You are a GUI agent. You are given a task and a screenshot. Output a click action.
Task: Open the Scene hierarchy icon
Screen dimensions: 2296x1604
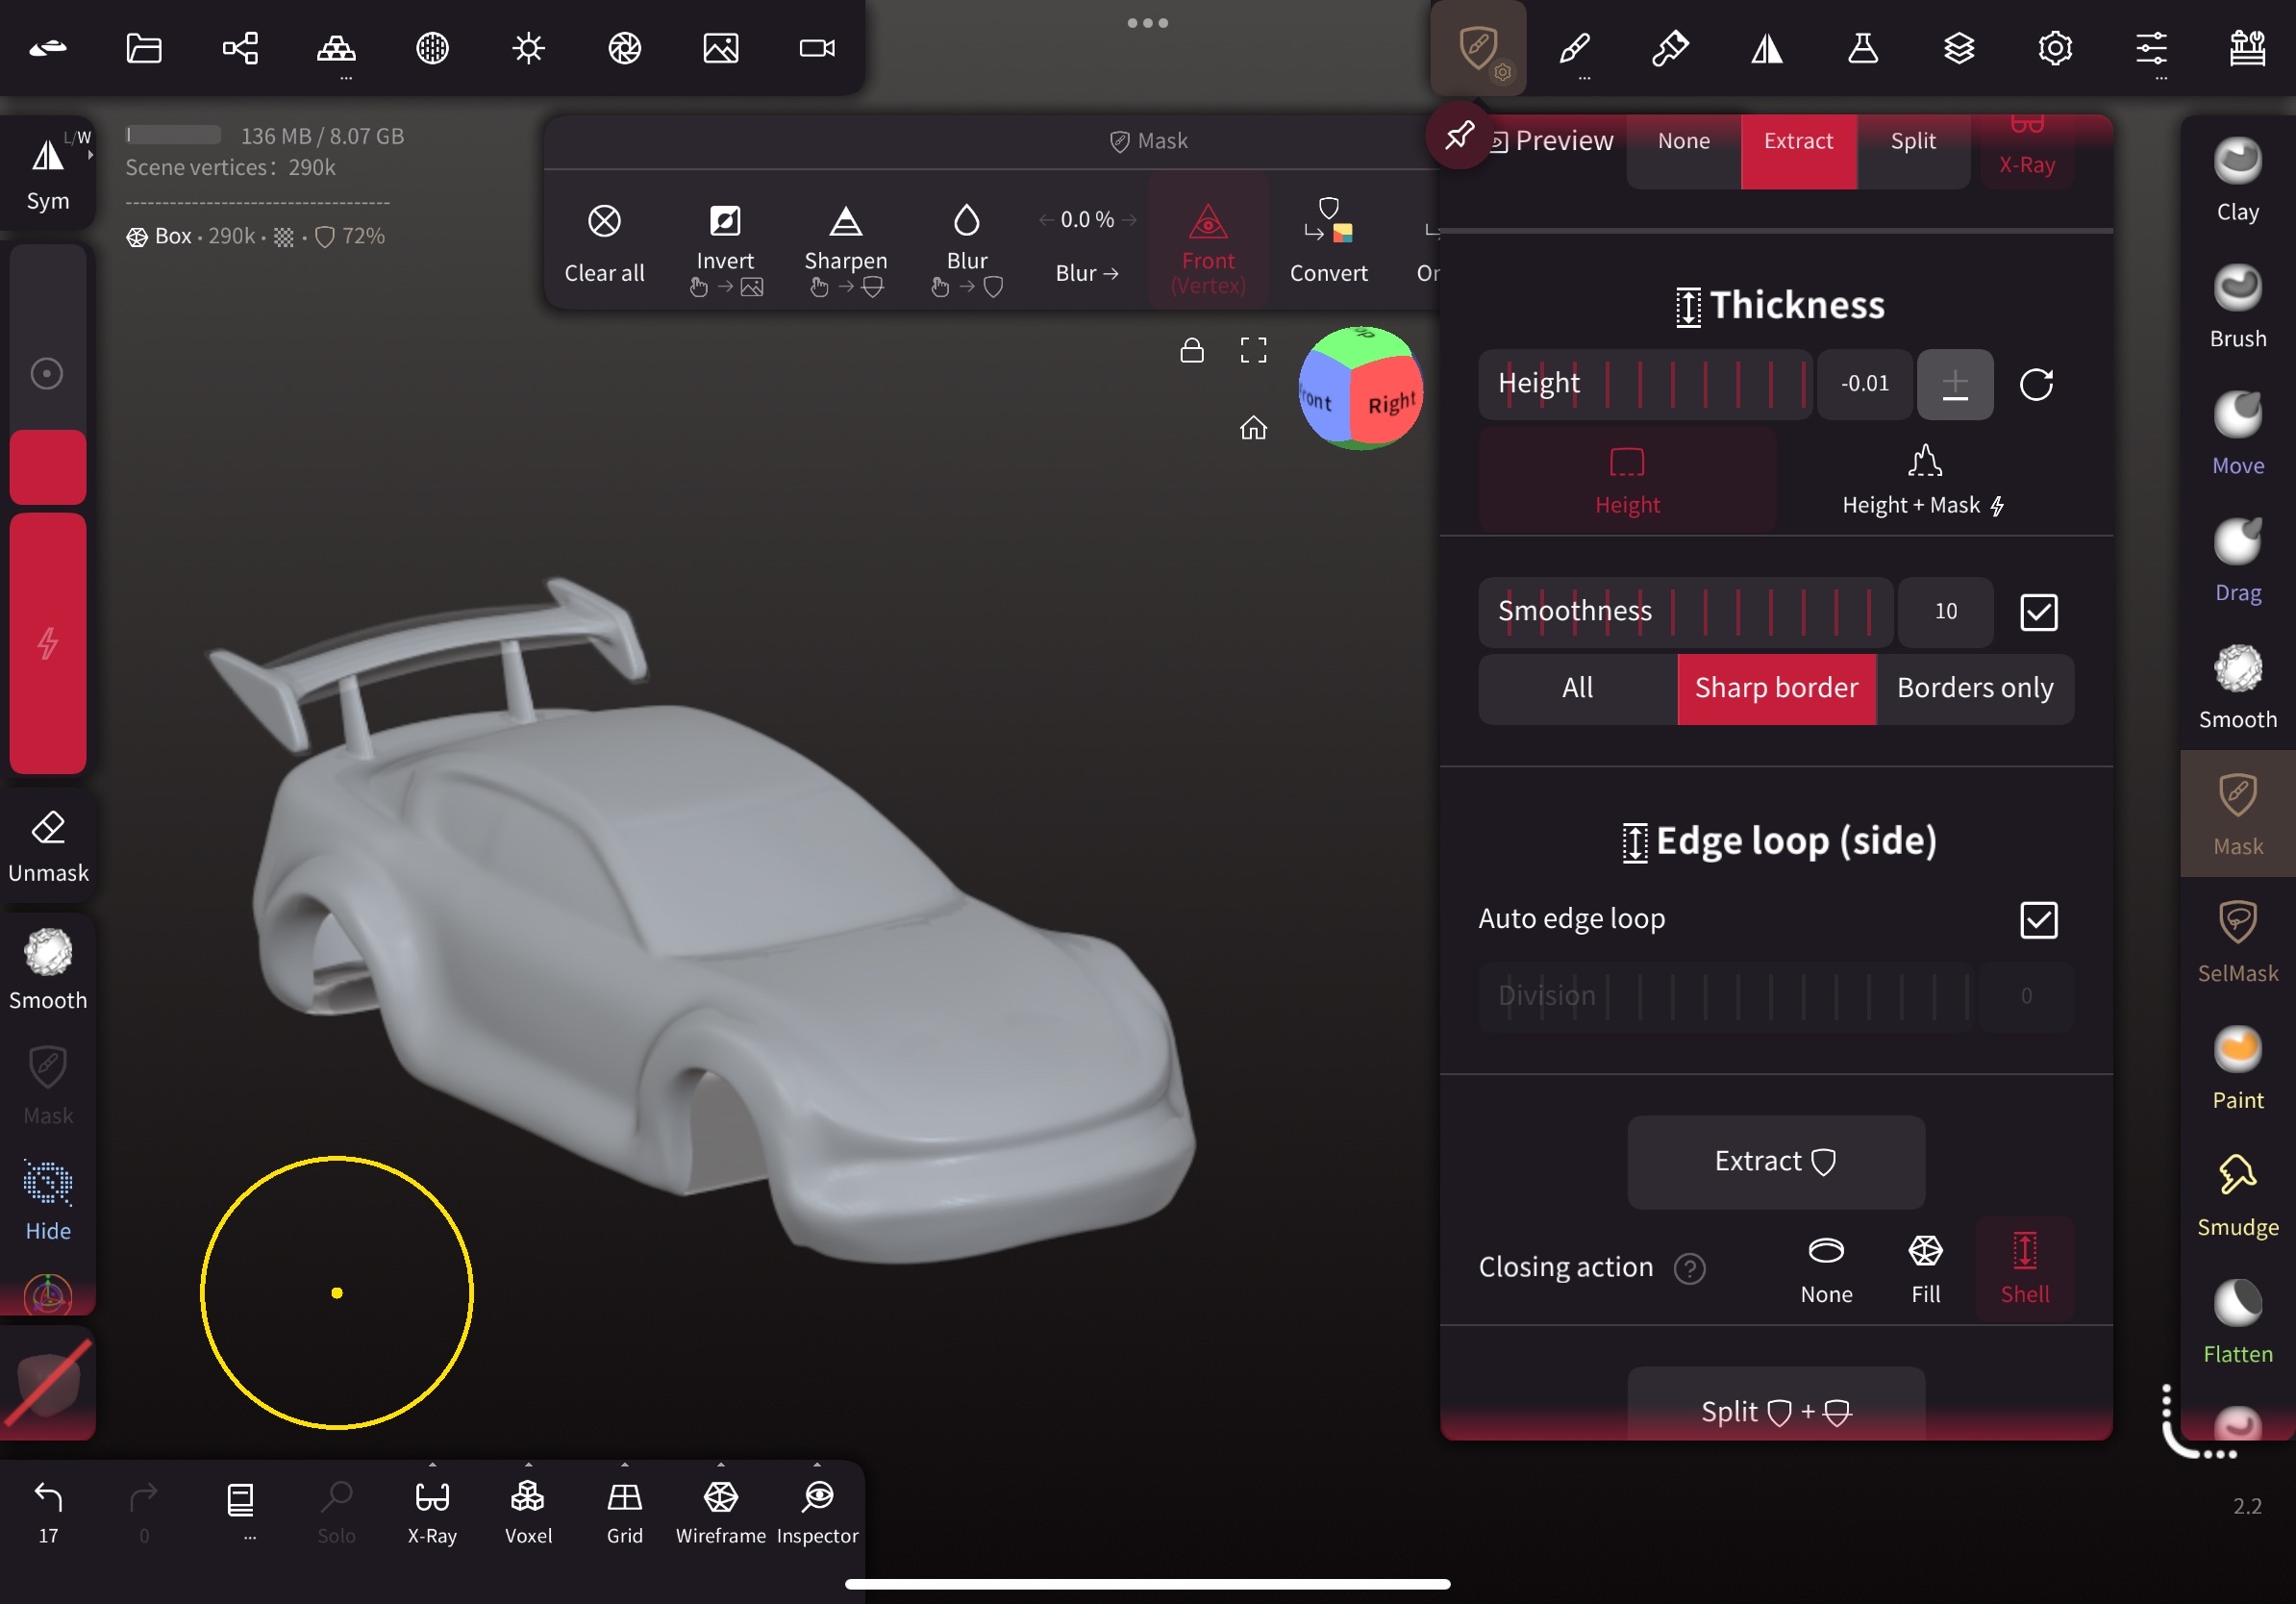[x=240, y=48]
